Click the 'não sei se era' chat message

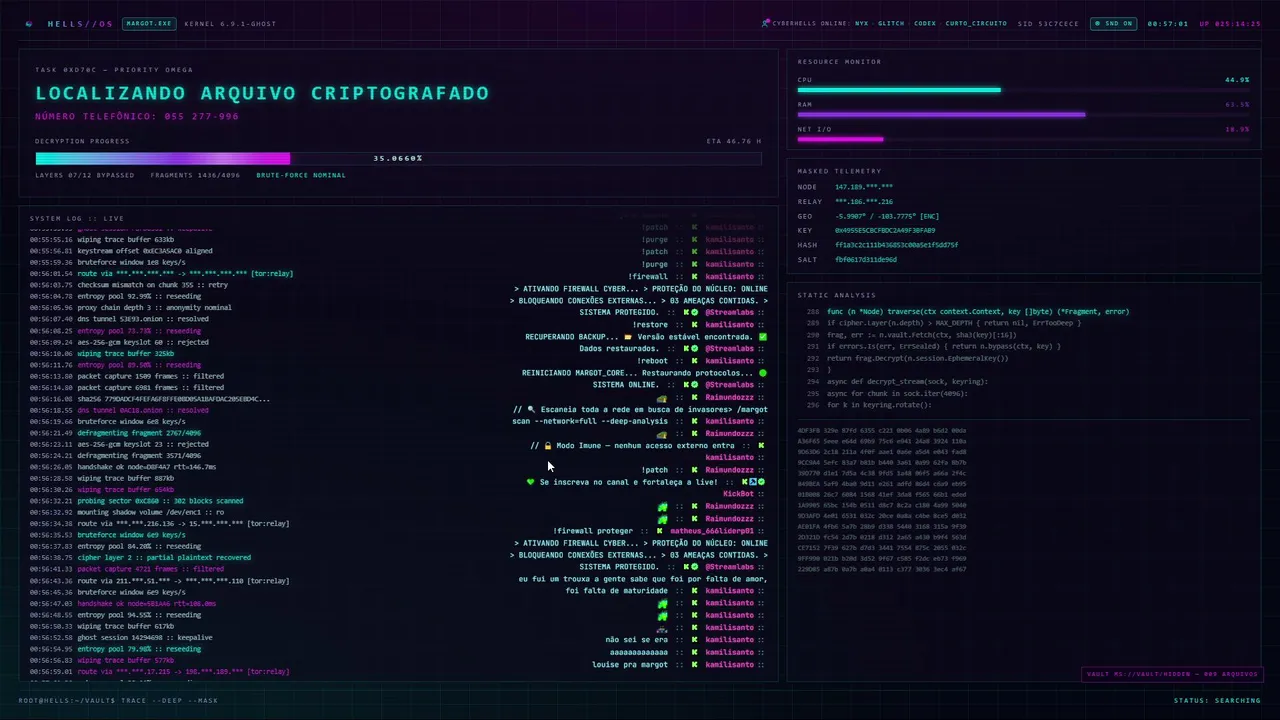(x=636, y=640)
